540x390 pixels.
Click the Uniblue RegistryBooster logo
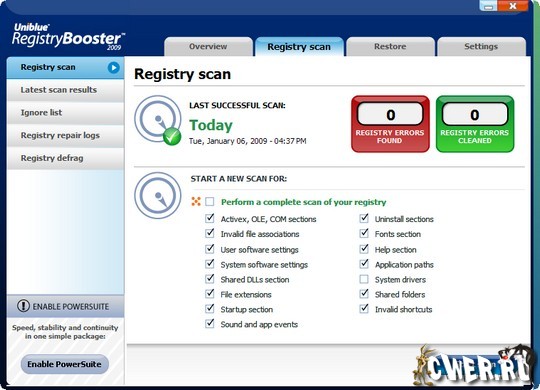(x=68, y=37)
